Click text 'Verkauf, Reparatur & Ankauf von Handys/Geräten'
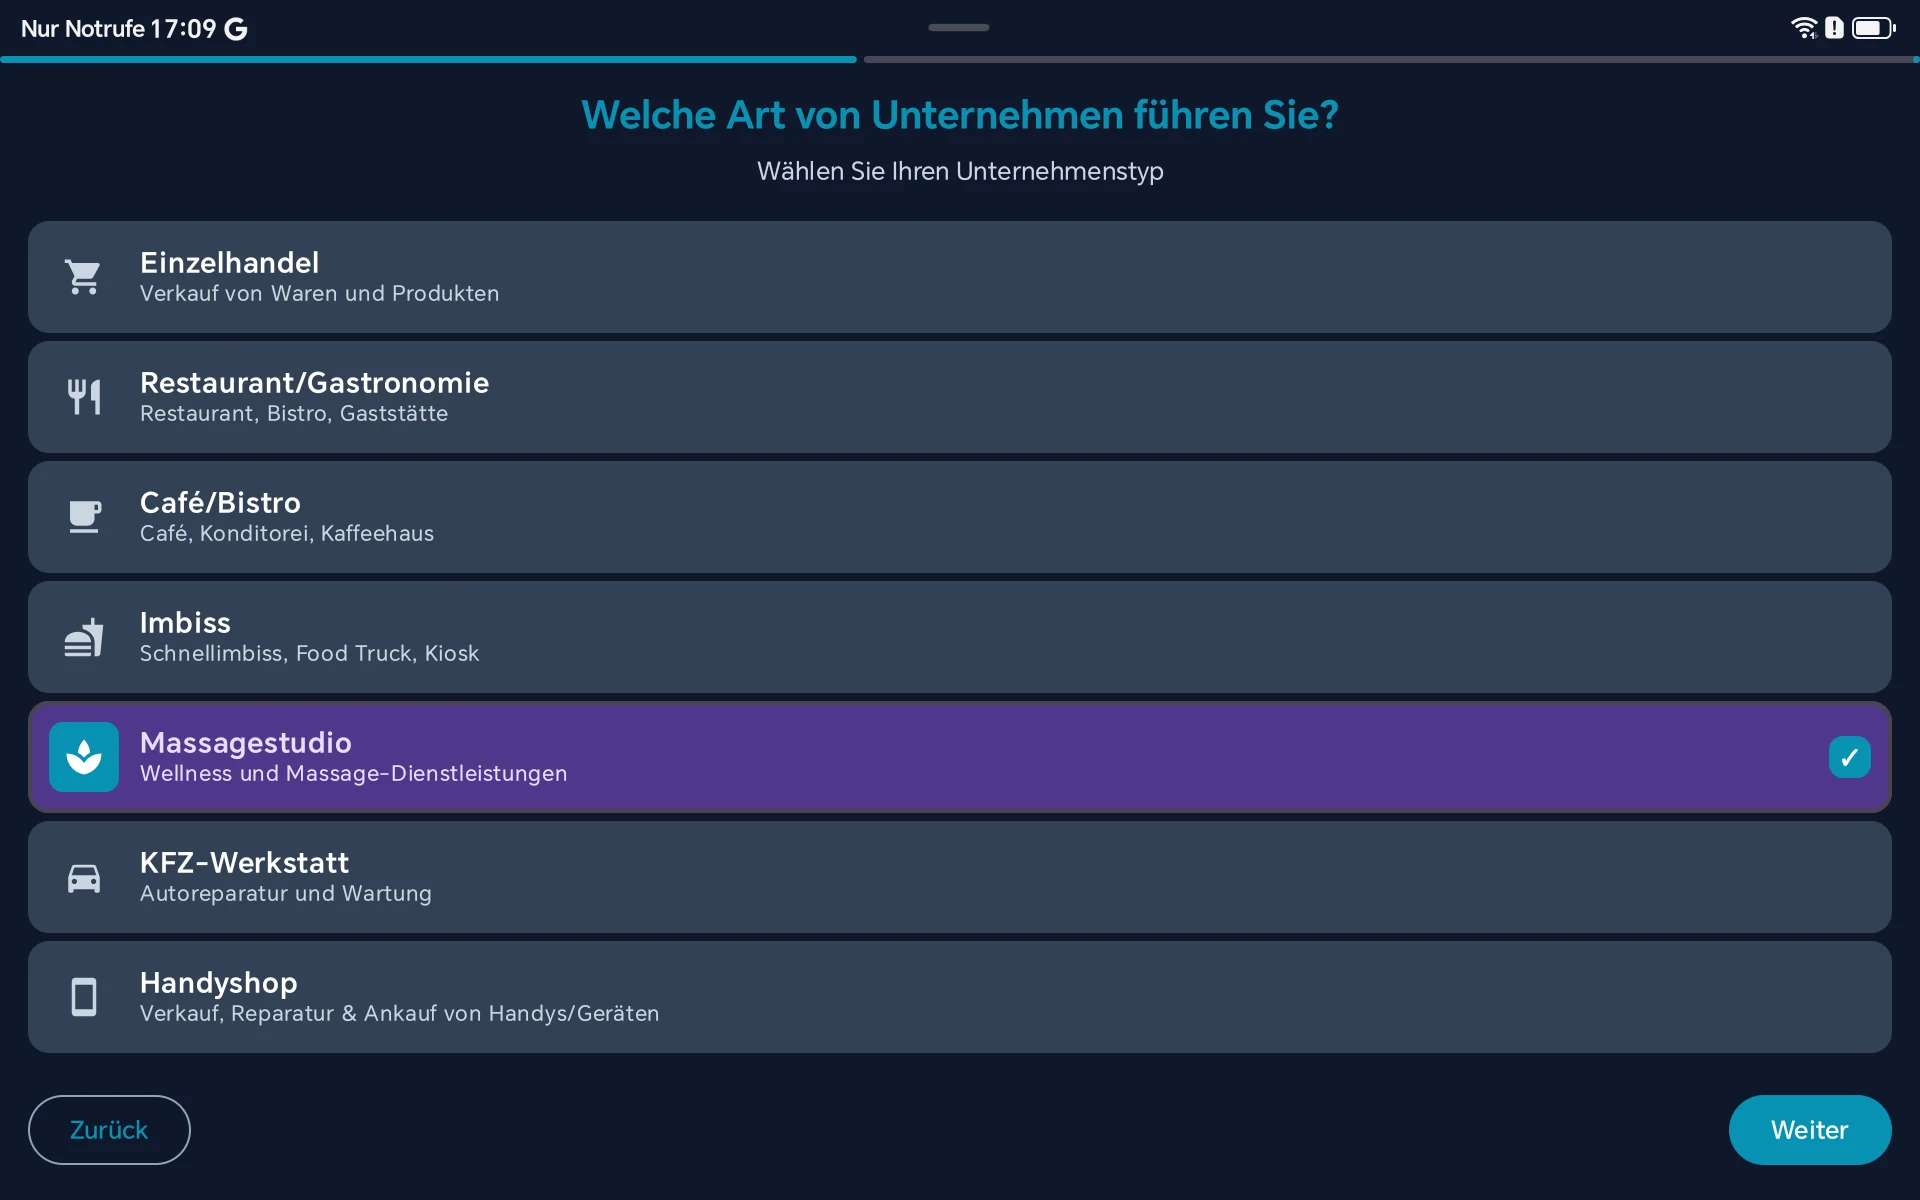Image resolution: width=1920 pixels, height=1200 pixels. tap(399, 1014)
